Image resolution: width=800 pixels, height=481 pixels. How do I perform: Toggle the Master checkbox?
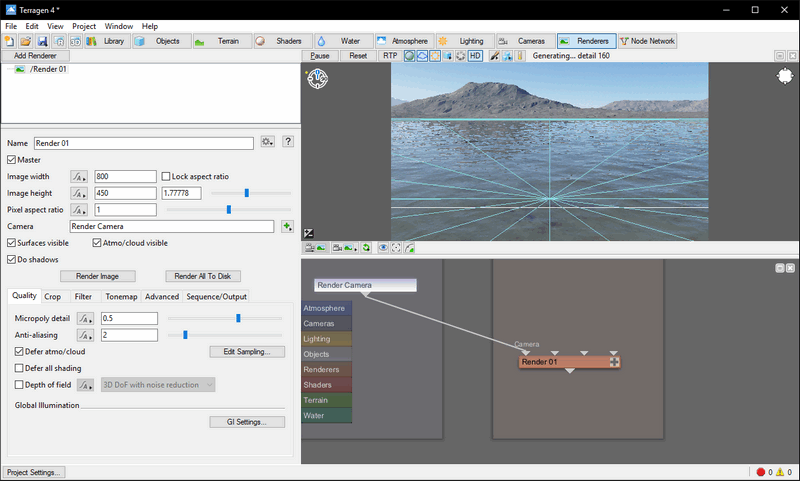(11, 160)
